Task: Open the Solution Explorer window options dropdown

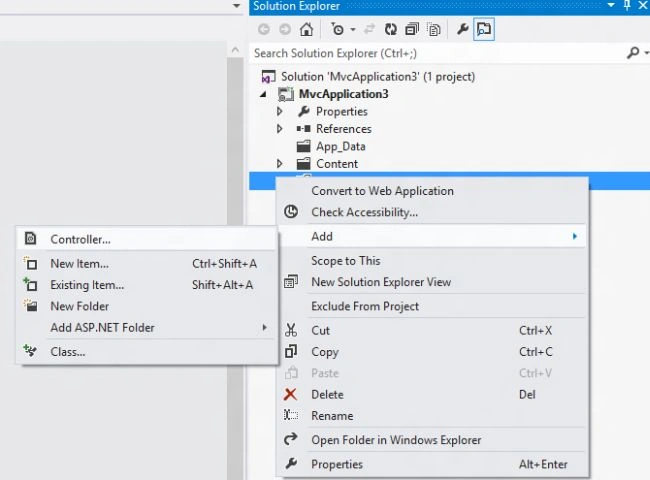Action: tap(611, 5)
